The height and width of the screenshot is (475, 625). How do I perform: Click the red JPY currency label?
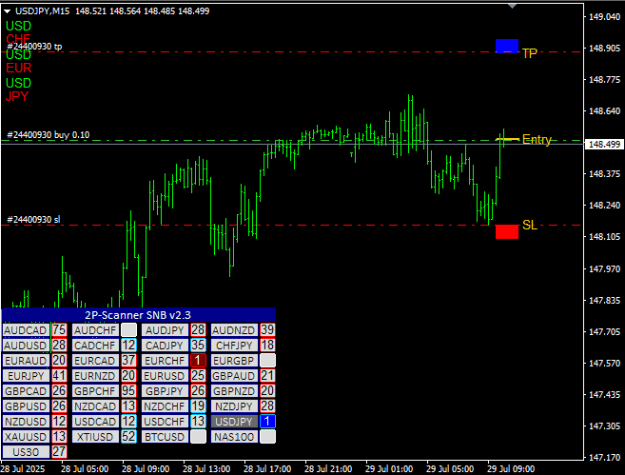[x=17, y=96]
